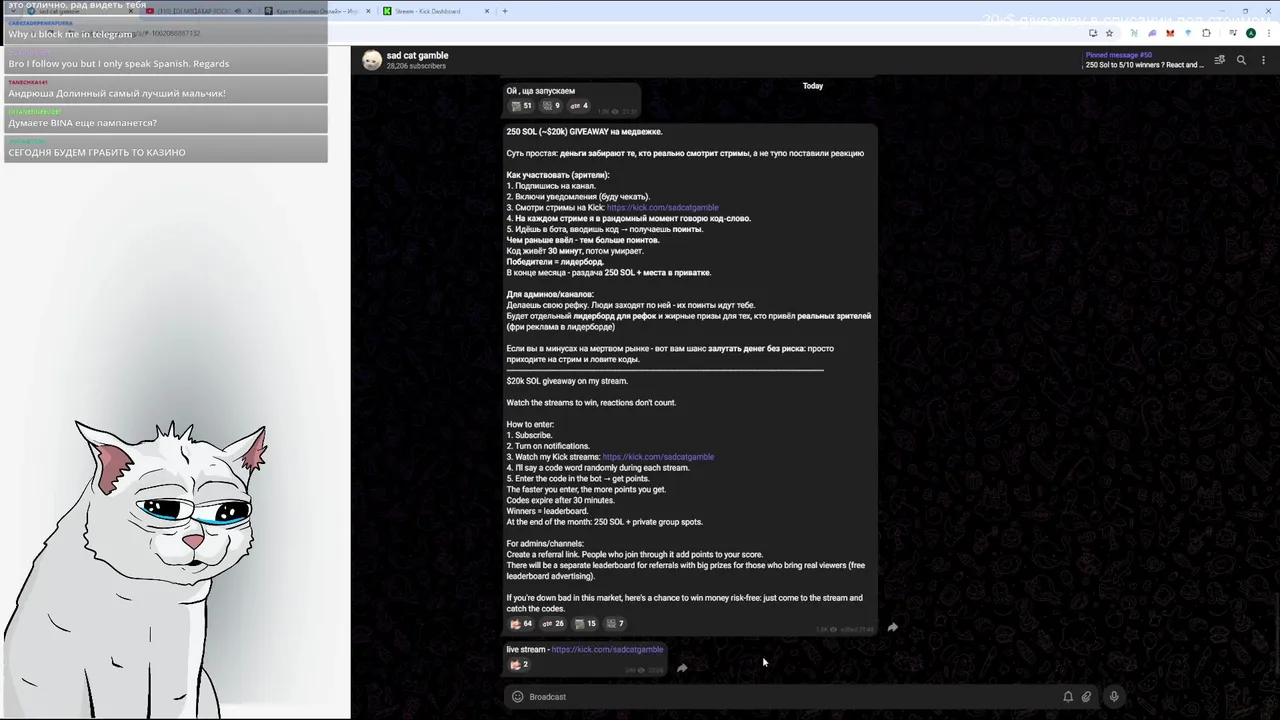Switch to the Крипто-Казино Онлайн tab

point(317,11)
